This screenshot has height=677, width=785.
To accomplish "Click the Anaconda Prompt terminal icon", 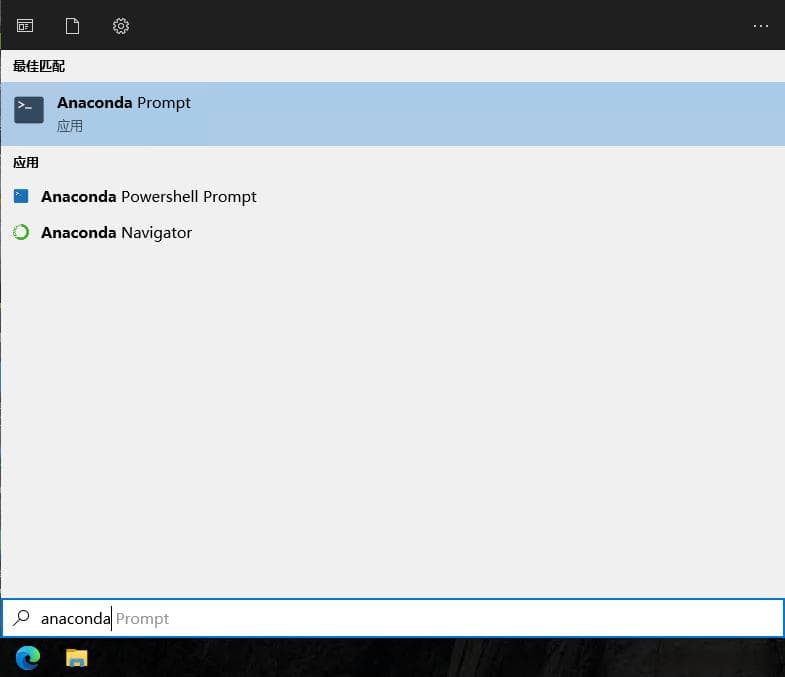I will pyautogui.click(x=29, y=110).
